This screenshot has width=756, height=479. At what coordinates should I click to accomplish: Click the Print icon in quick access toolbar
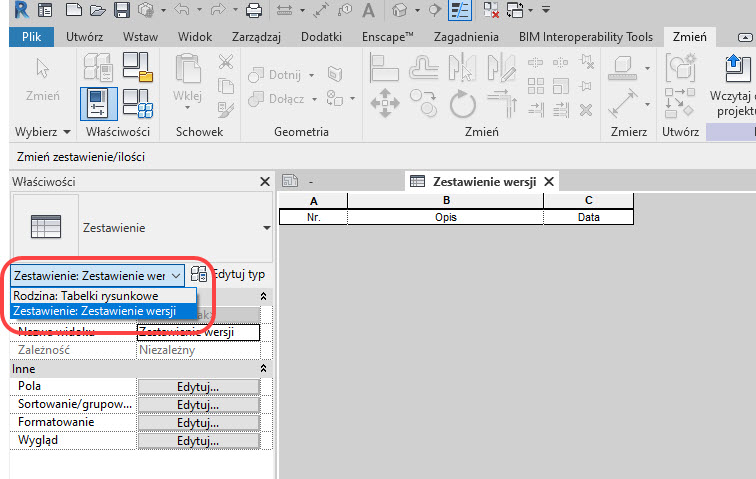pyautogui.click(x=254, y=11)
